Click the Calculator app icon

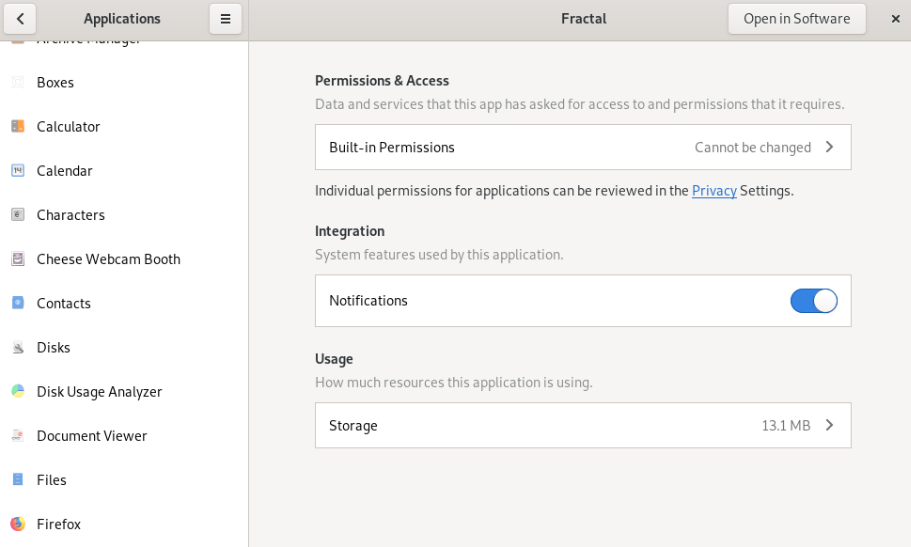(18, 126)
